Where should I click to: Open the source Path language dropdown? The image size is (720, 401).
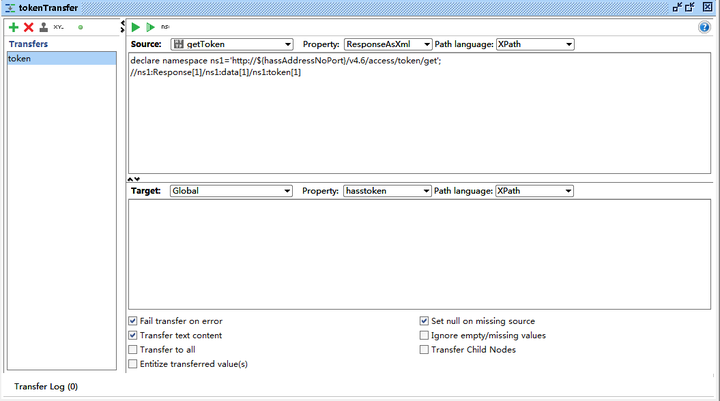[535, 44]
